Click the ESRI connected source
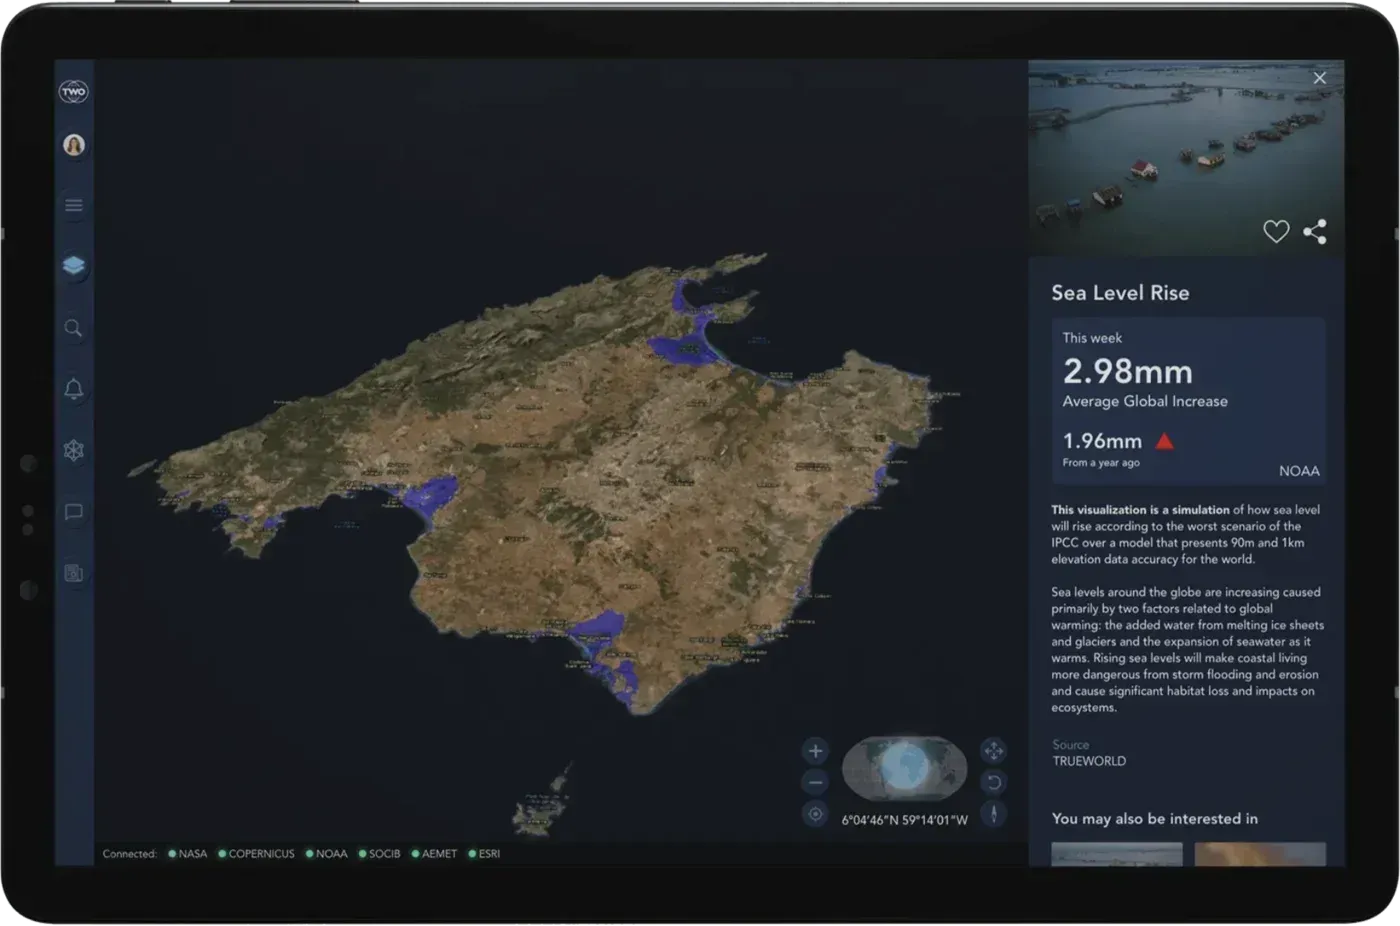This screenshot has height=926, width=1400. (x=485, y=854)
